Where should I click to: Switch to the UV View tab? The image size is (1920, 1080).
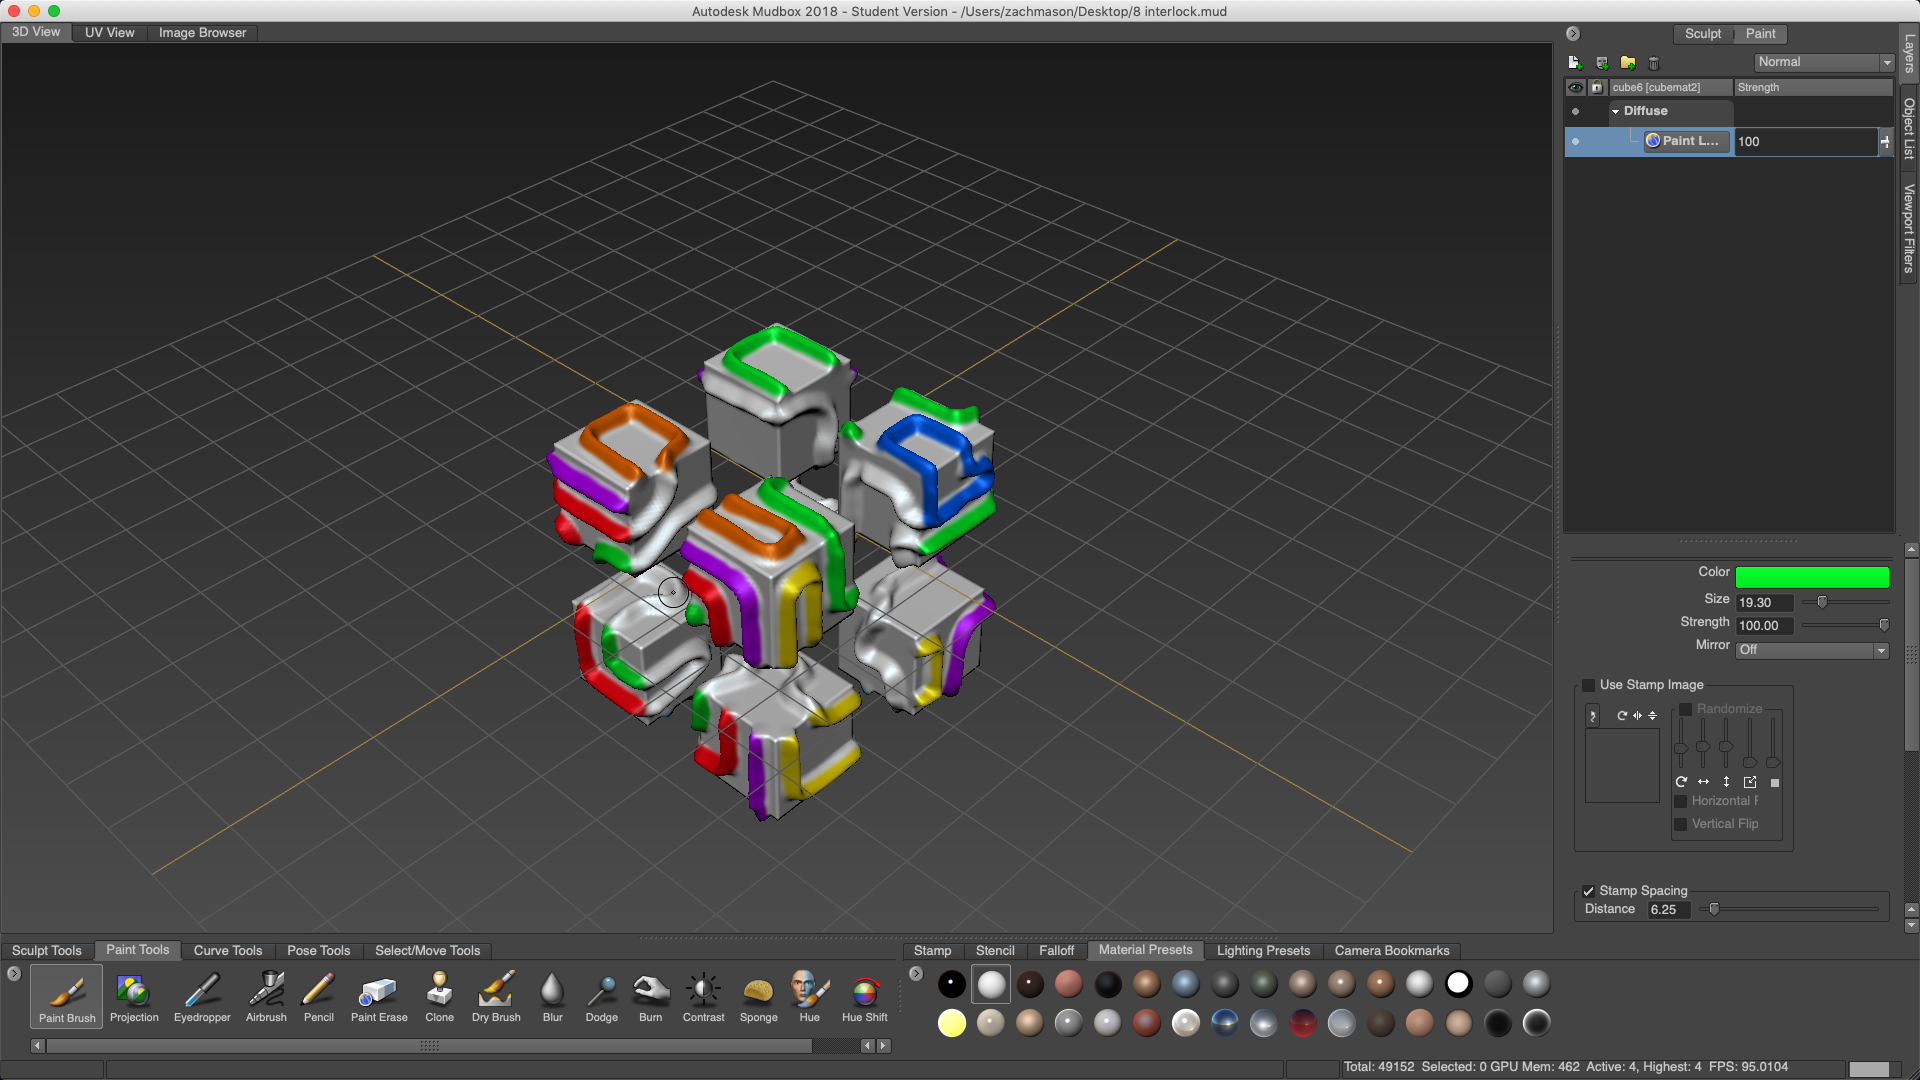click(109, 33)
